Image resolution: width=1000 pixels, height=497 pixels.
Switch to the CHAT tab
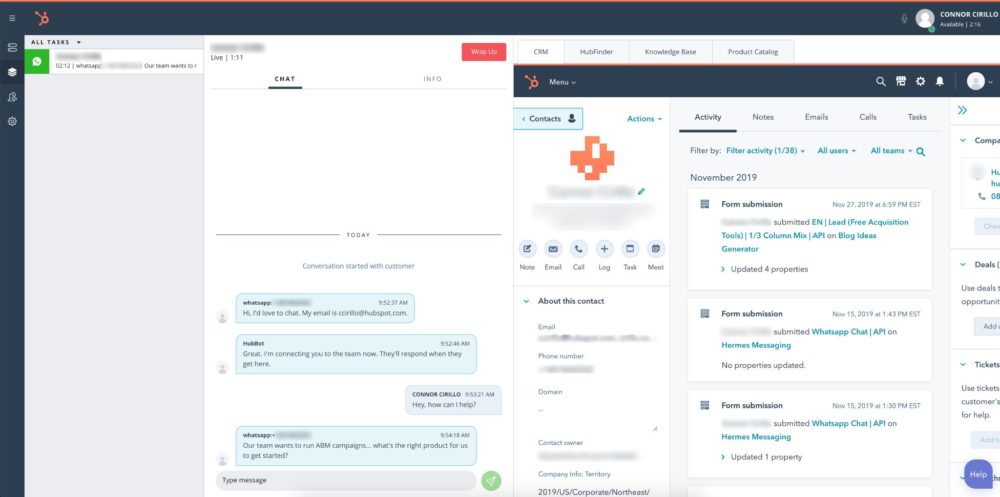[x=285, y=79]
